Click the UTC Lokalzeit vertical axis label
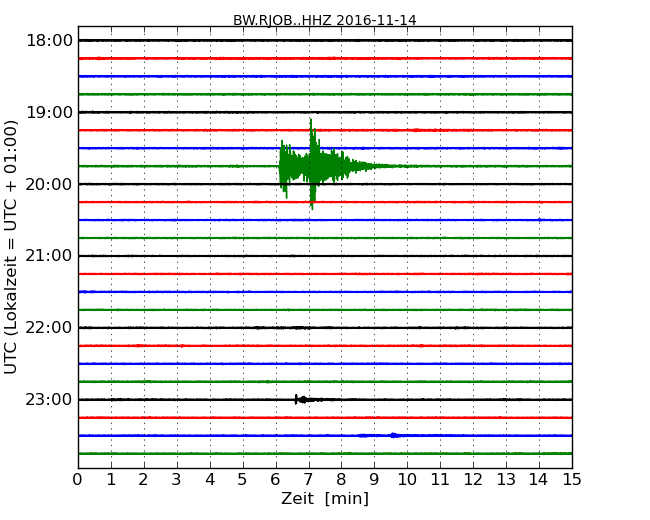Image resolution: width=650 pixels, height=520 pixels. point(11,247)
